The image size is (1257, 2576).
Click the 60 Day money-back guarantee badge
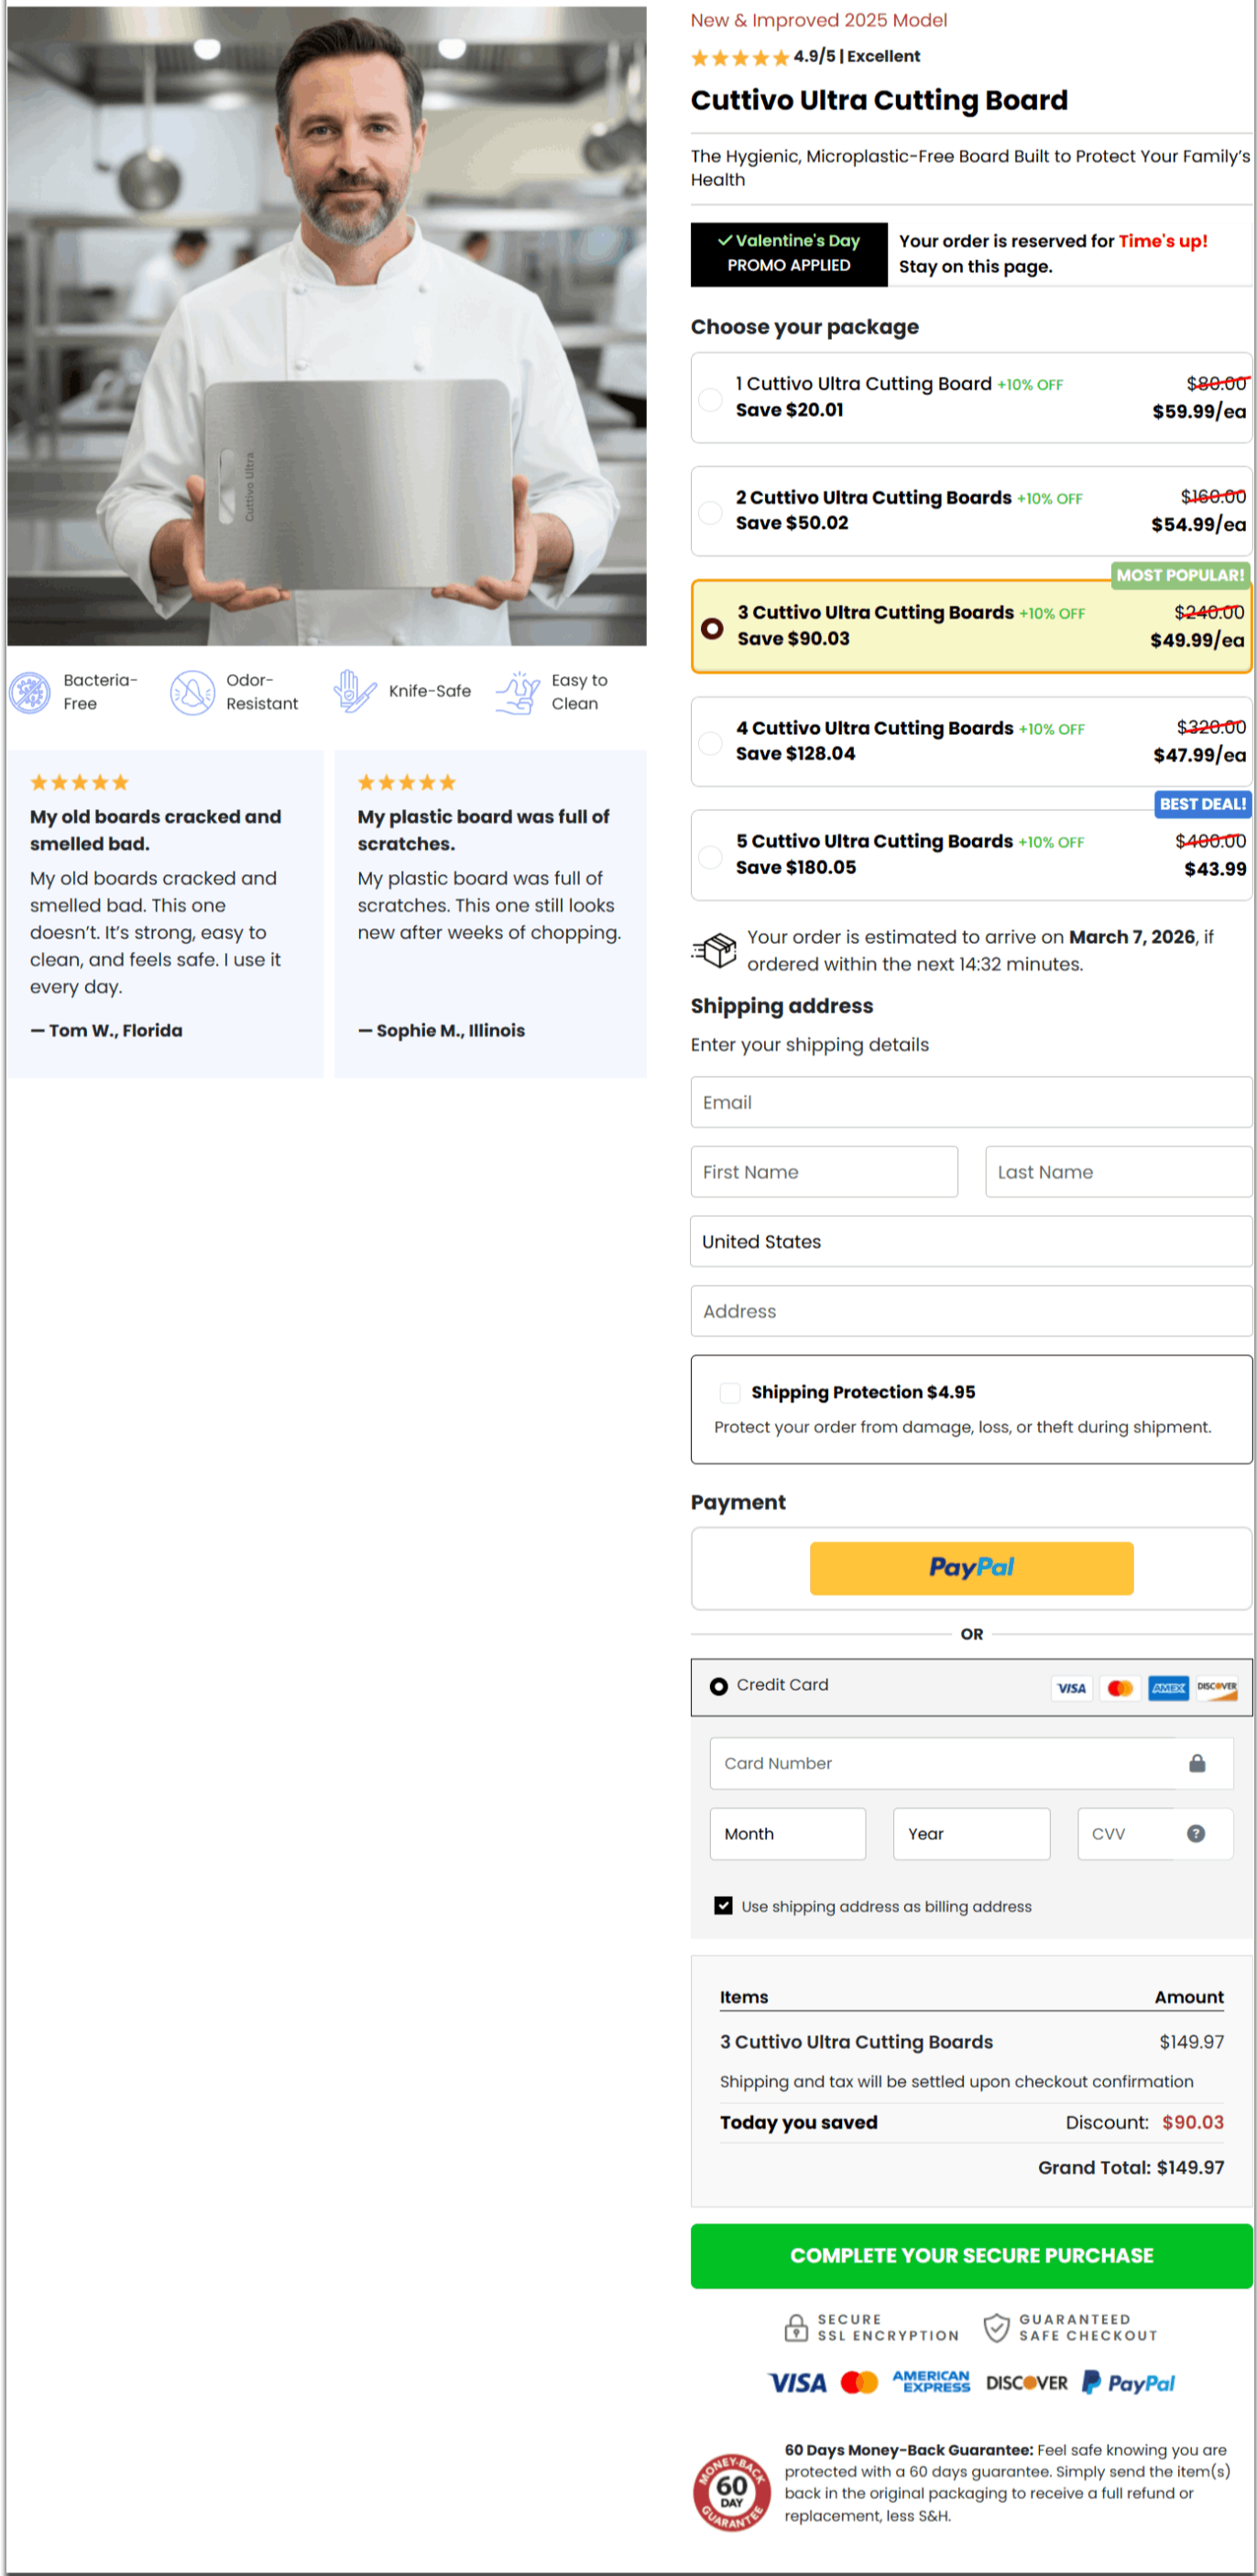pyautogui.click(x=732, y=2491)
